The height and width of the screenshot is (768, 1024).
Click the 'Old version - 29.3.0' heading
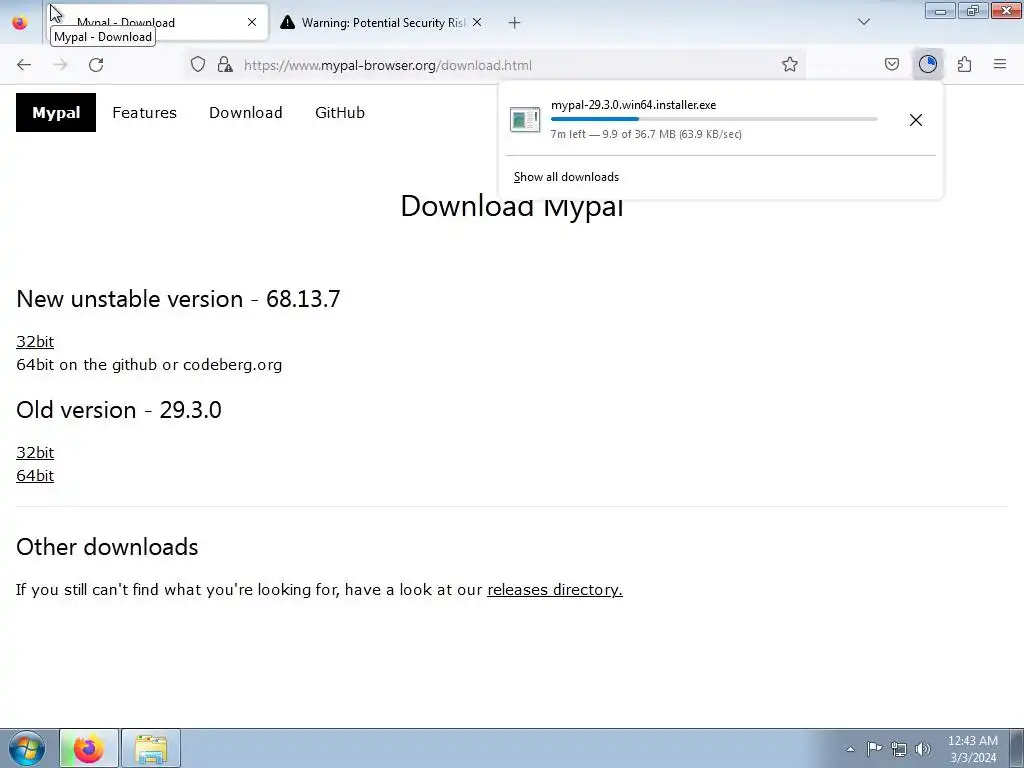[119, 409]
